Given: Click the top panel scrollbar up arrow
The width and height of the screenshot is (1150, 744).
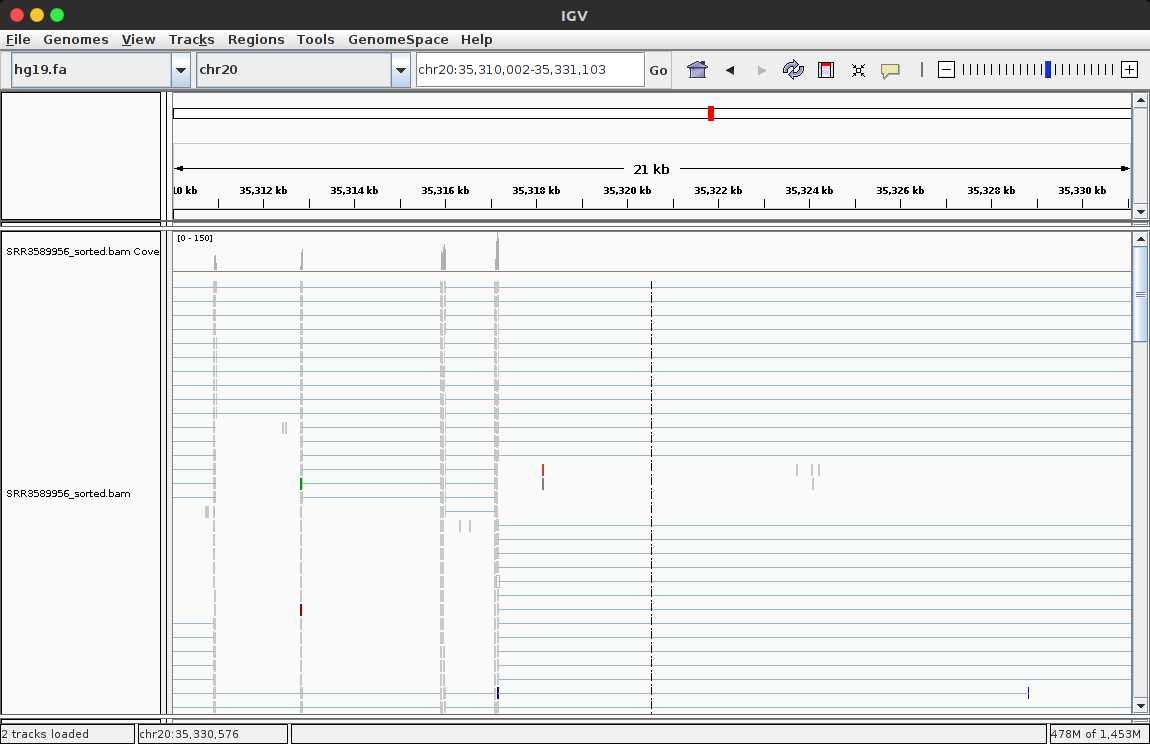Looking at the screenshot, I should coord(1140,100).
